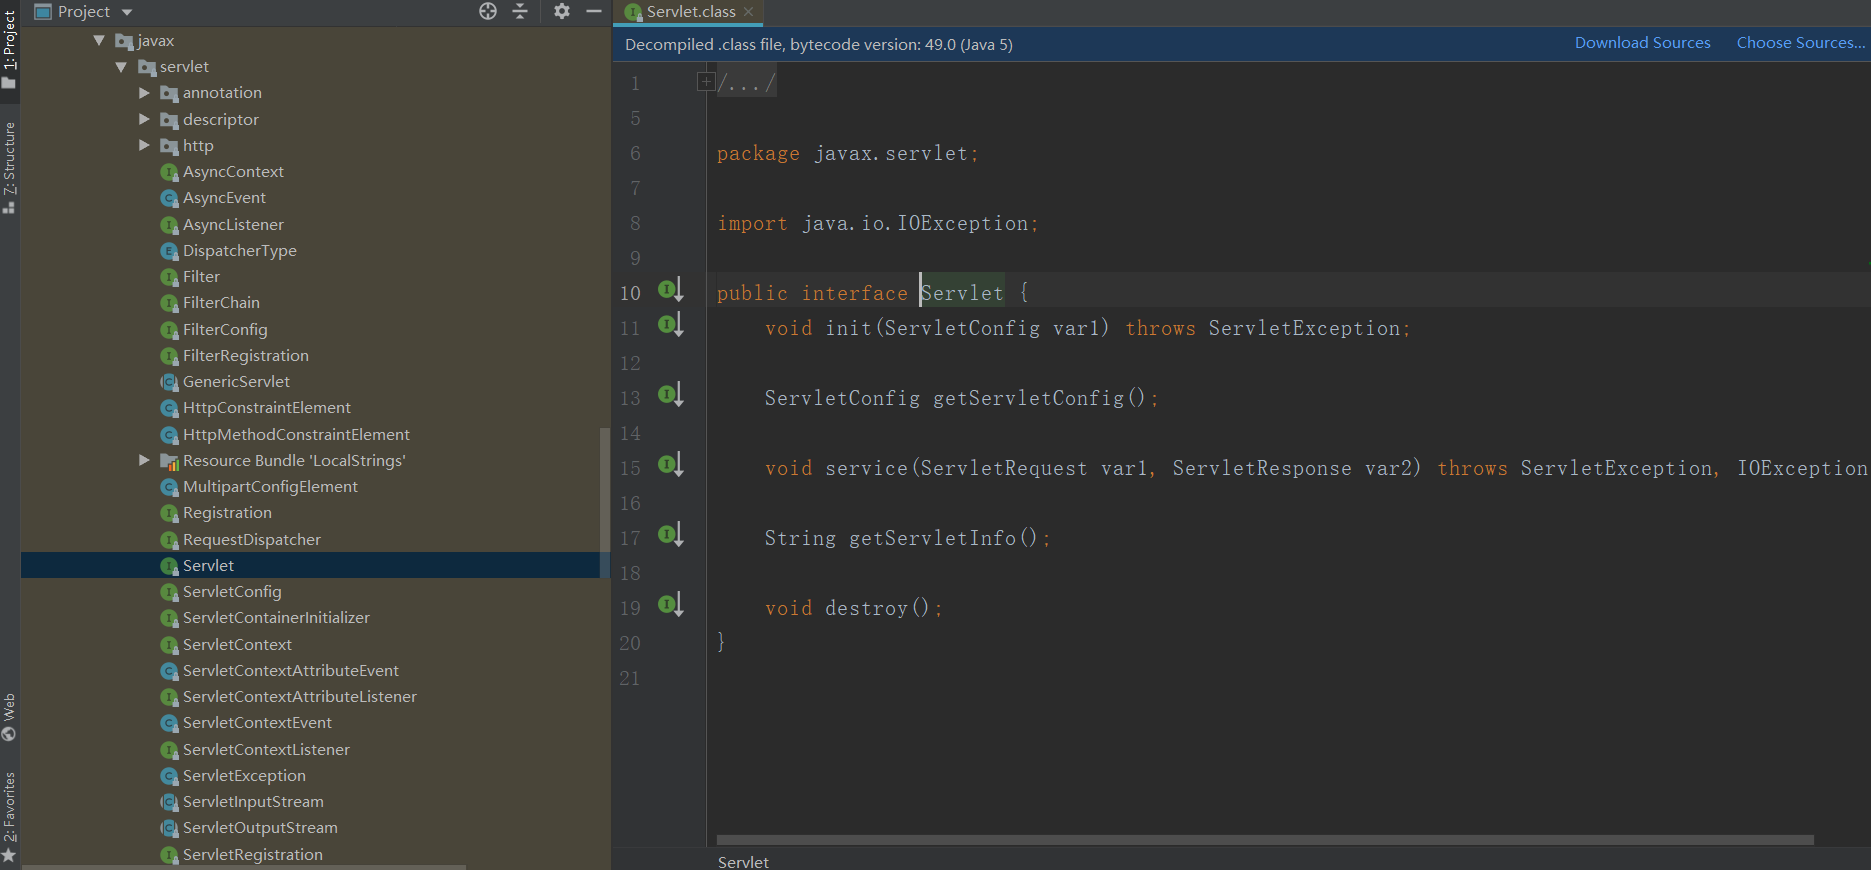
Task: Expand Resource Bundle 'LocalStrings'
Action: [x=144, y=460]
